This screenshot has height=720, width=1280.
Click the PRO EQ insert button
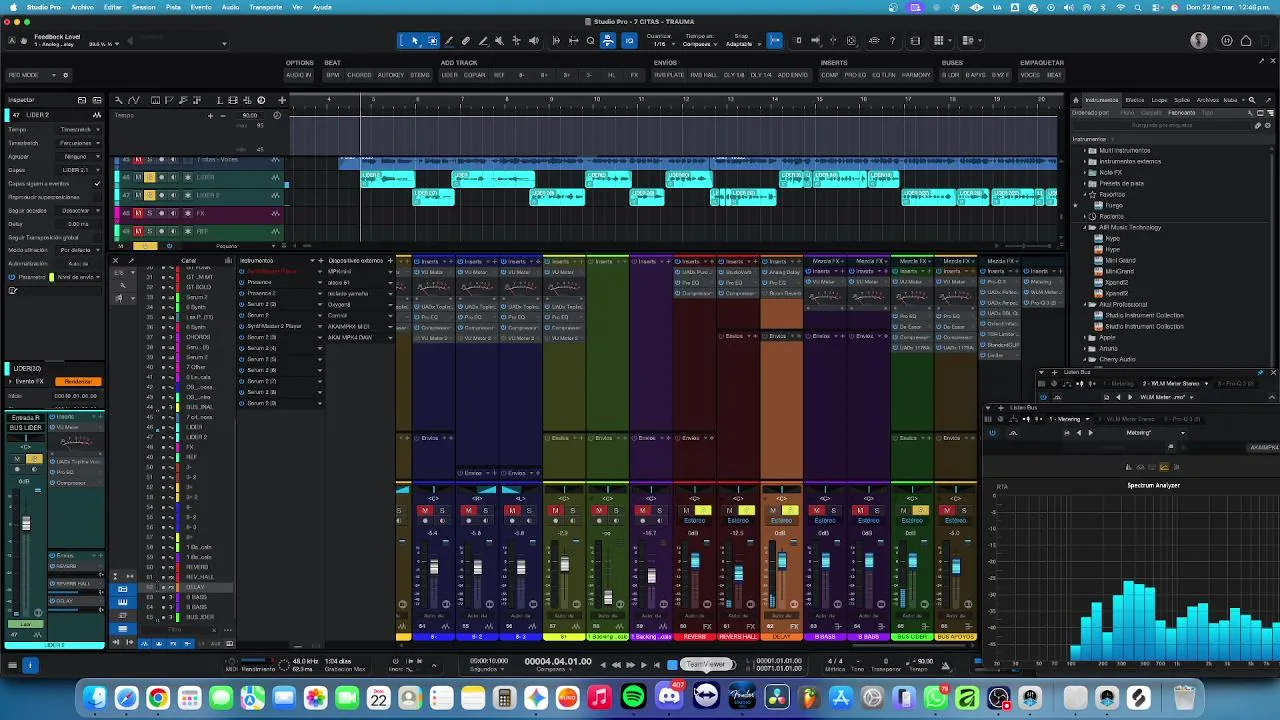click(855, 75)
